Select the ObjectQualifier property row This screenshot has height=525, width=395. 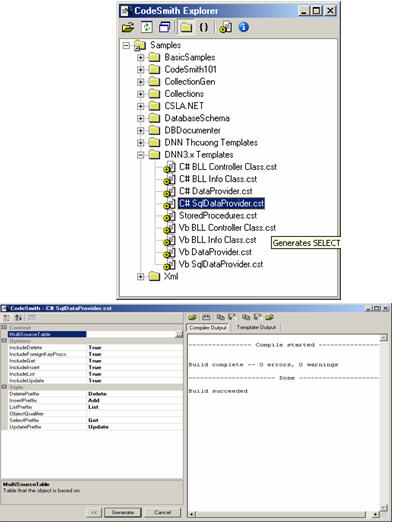[95, 414]
